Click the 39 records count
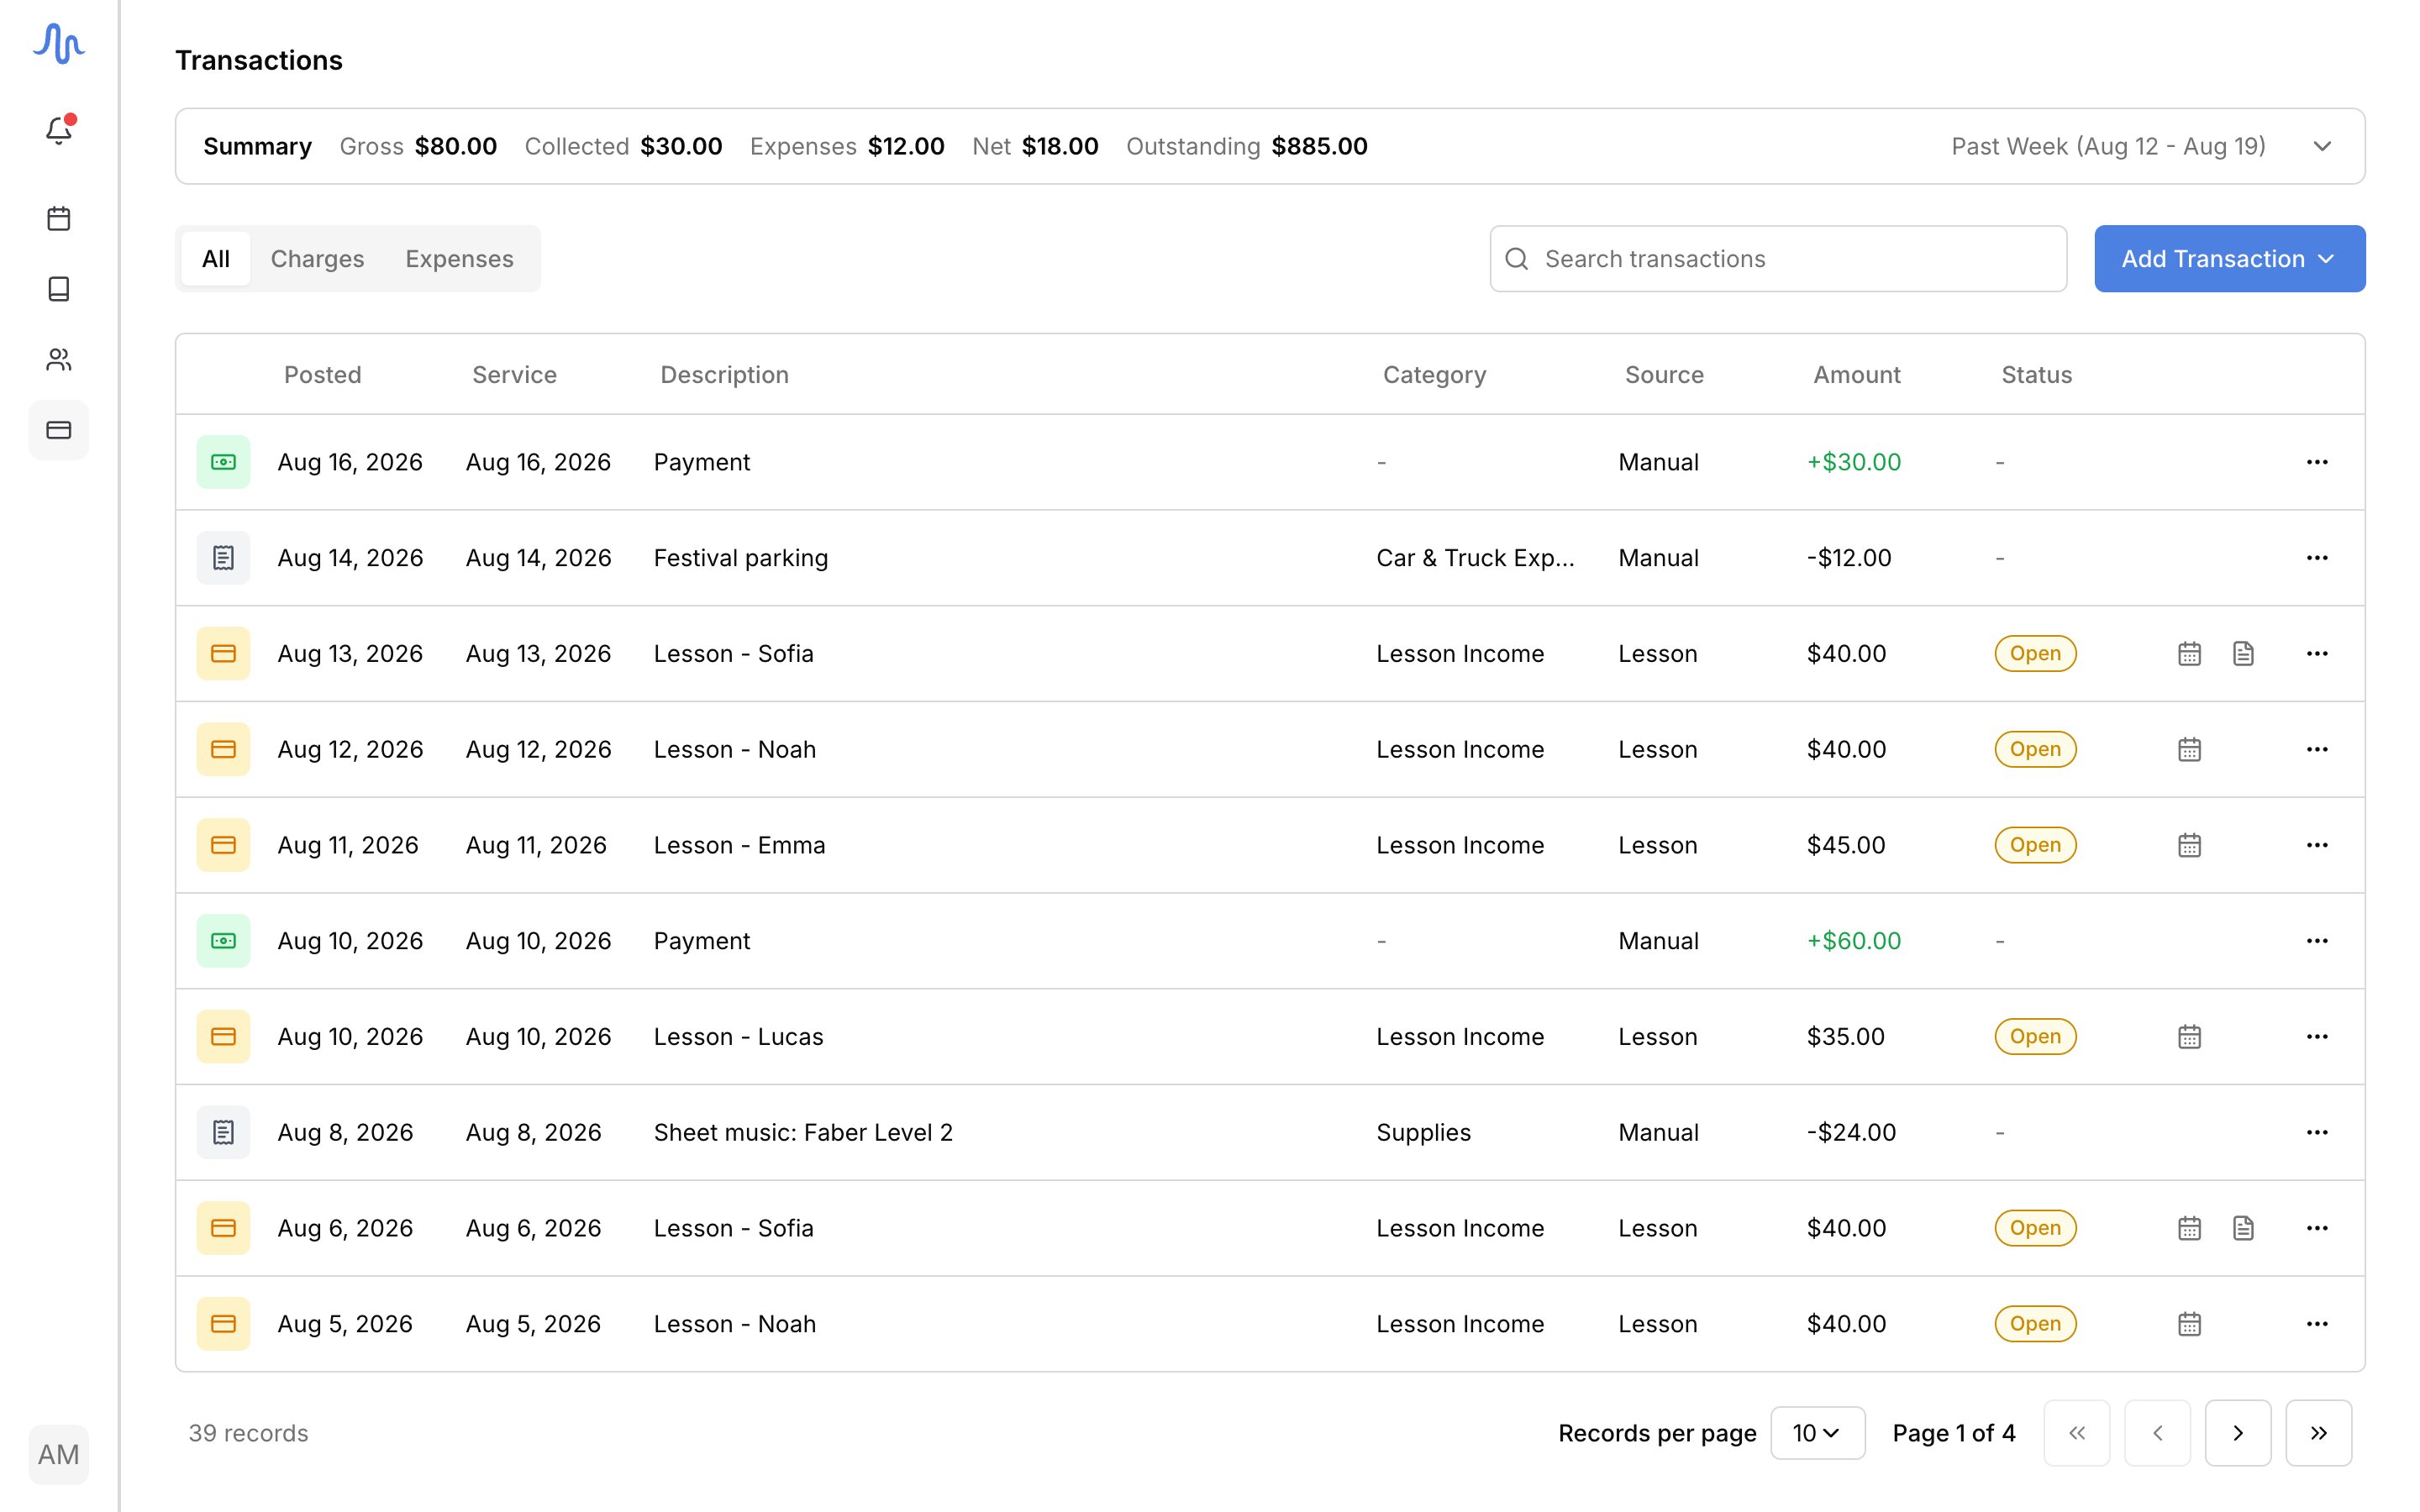 tap(248, 1433)
